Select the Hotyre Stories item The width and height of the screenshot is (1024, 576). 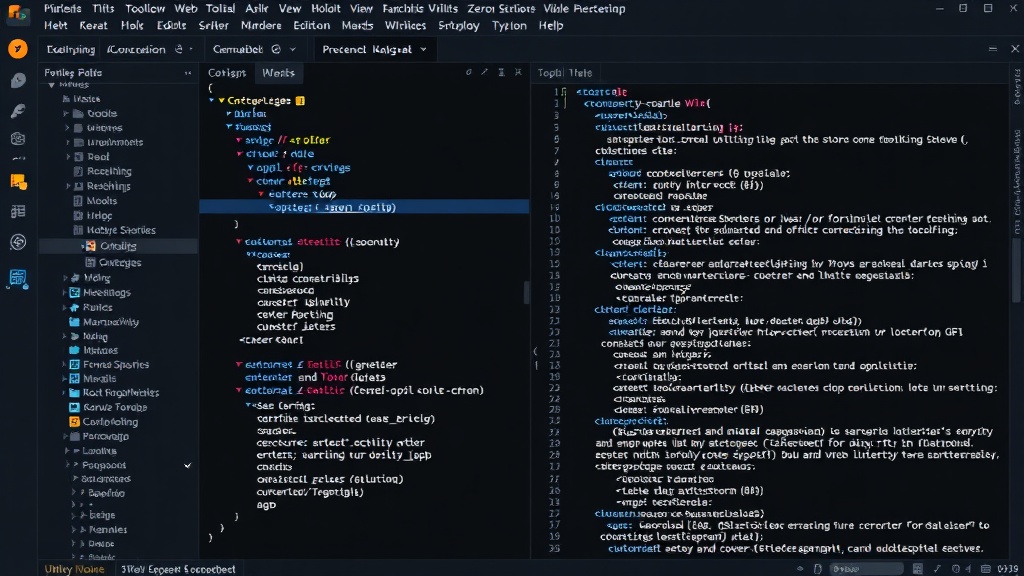click(121, 230)
